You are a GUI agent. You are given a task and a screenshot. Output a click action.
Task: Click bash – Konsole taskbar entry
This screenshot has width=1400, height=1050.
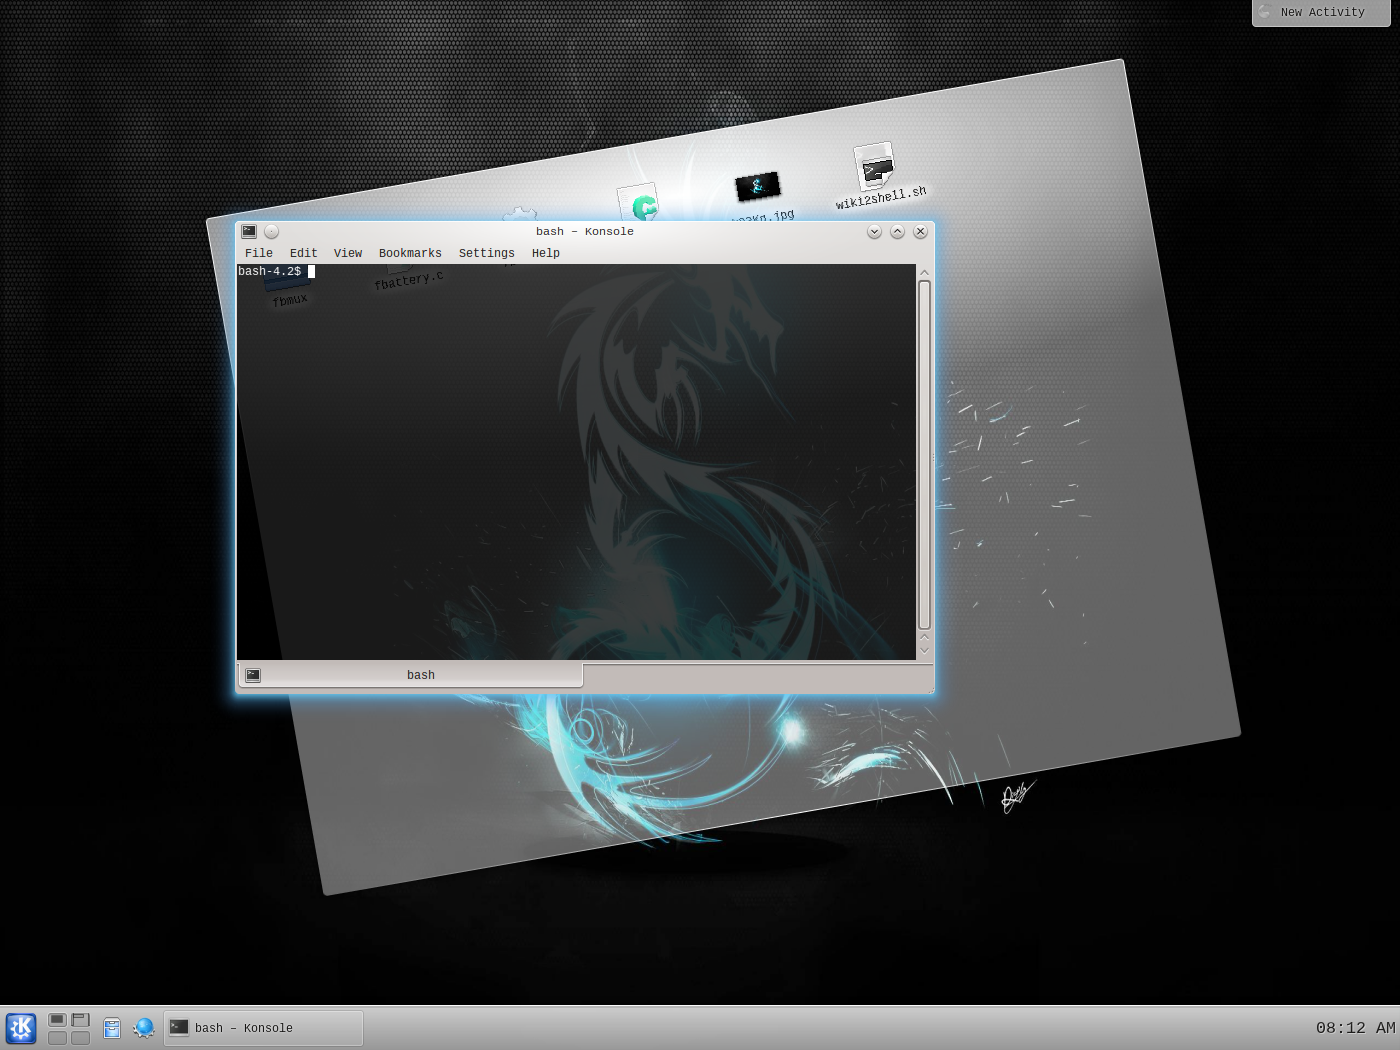[263, 1028]
